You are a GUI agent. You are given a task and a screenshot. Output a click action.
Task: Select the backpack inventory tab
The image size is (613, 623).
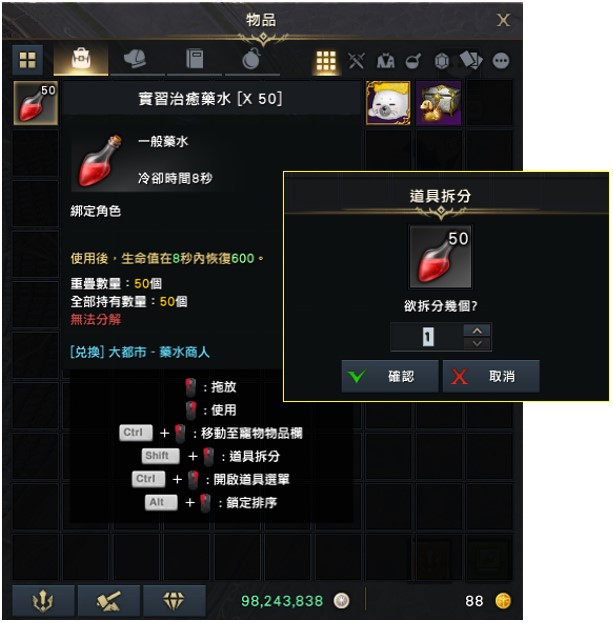[x=81, y=60]
